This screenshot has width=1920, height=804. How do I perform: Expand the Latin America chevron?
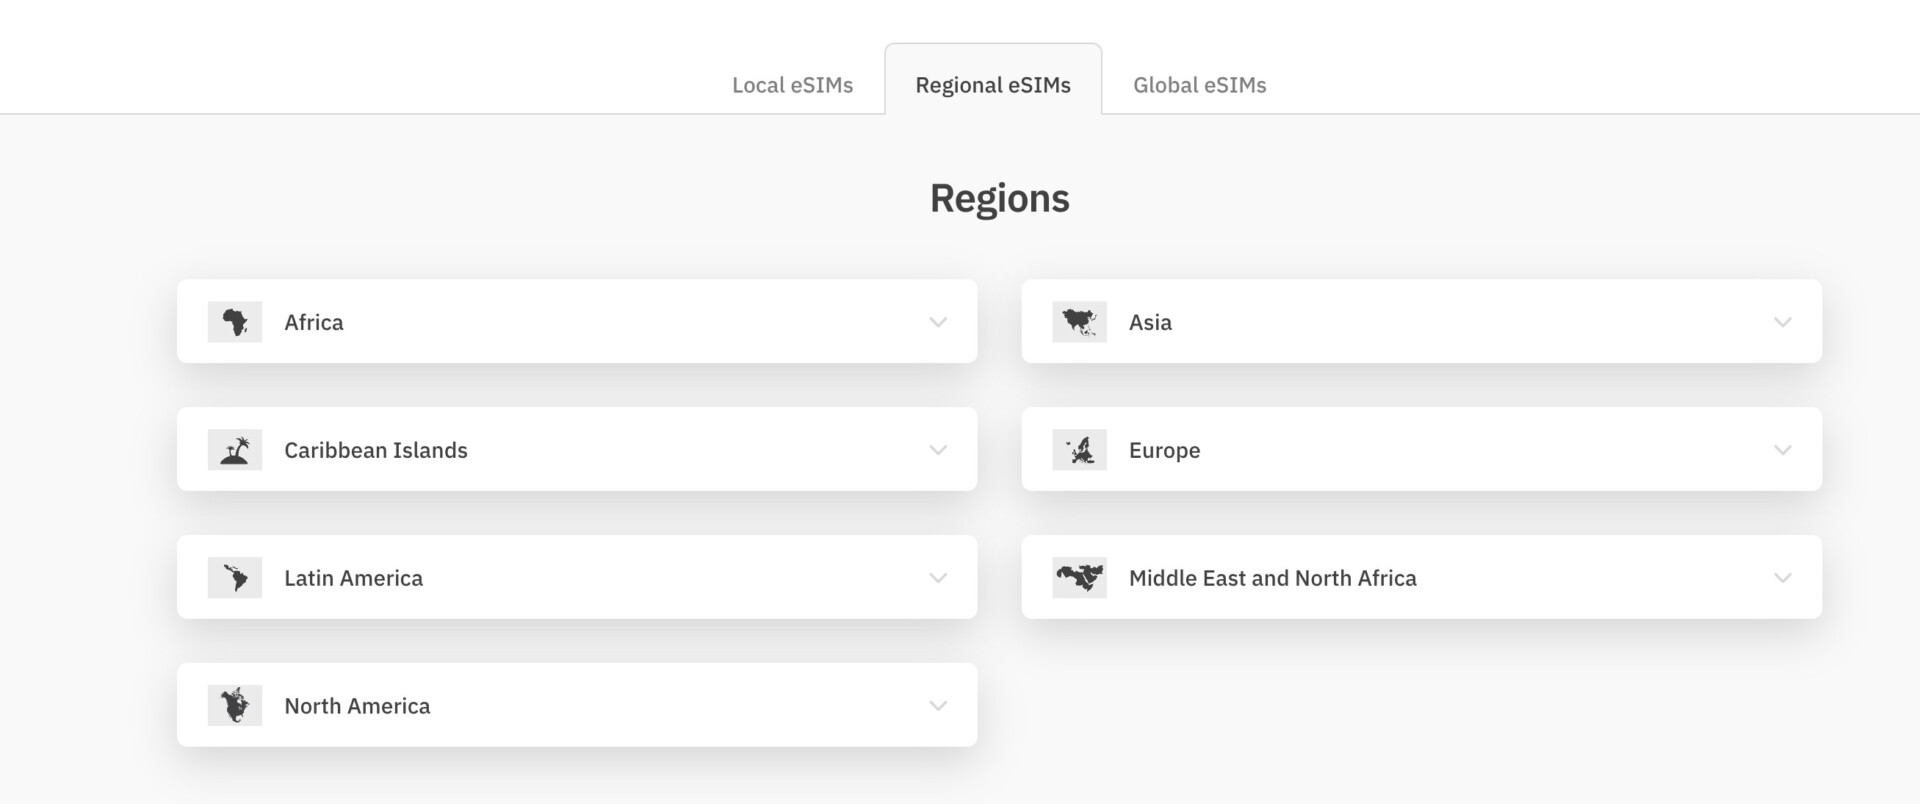pos(938,578)
